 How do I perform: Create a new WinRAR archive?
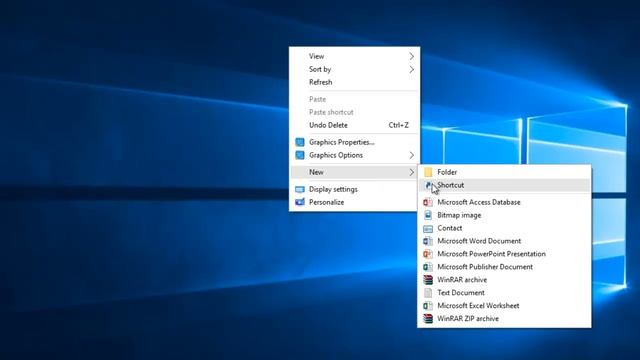[504, 280]
